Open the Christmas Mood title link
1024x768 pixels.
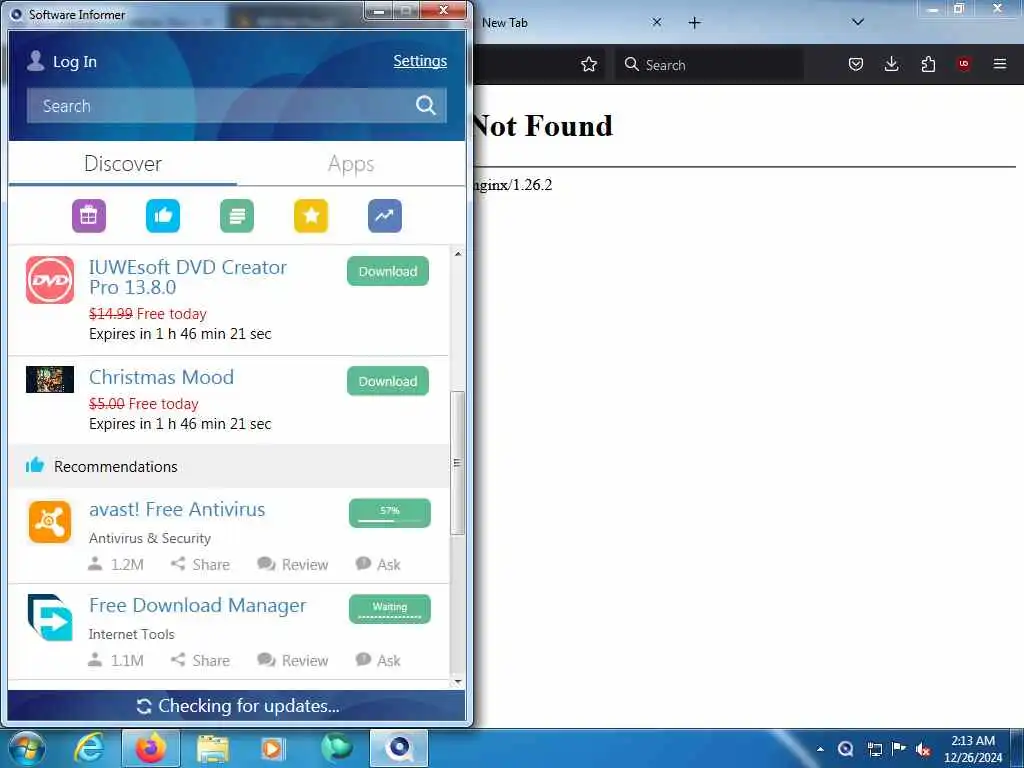click(161, 377)
